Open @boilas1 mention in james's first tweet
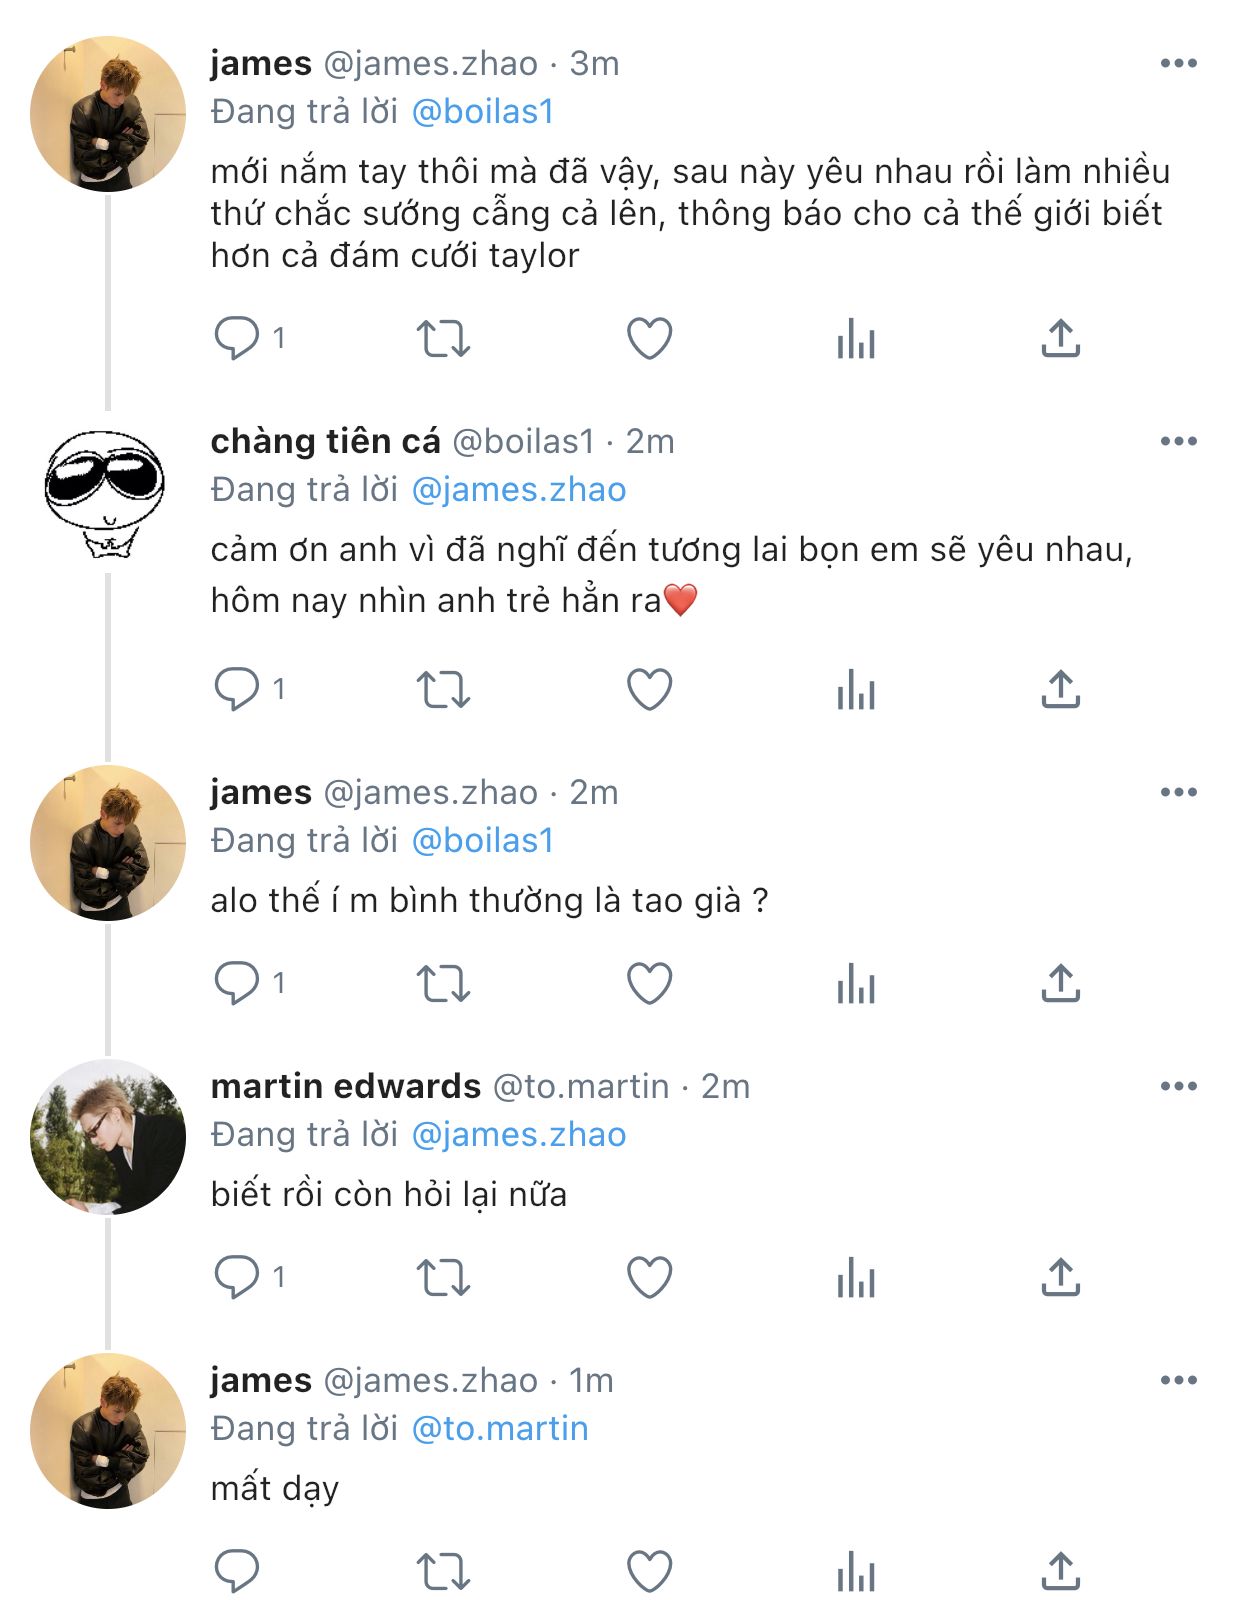 pyautogui.click(x=483, y=112)
